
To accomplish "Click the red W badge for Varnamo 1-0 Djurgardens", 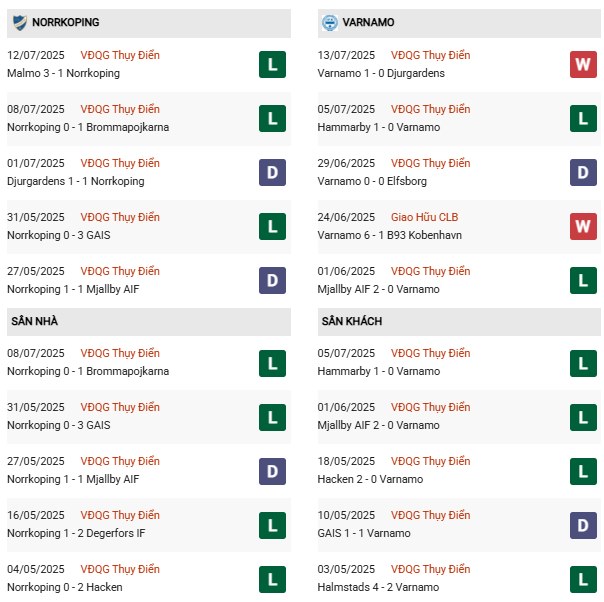I will tap(583, 65).
